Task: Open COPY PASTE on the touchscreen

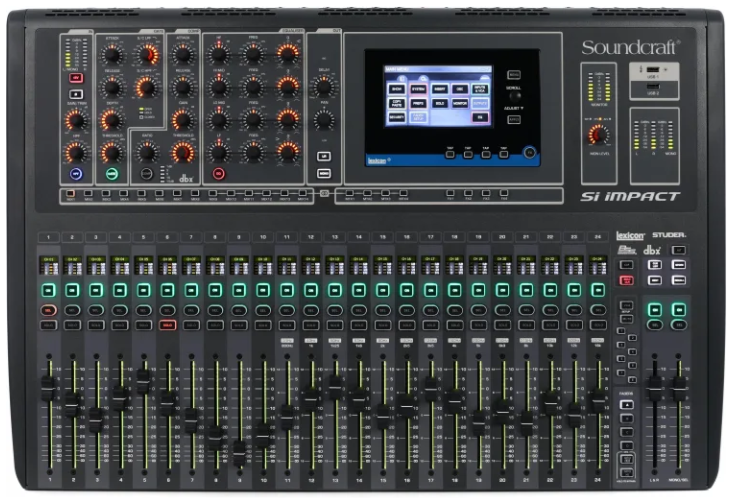Action: click(x=397, y=103)
